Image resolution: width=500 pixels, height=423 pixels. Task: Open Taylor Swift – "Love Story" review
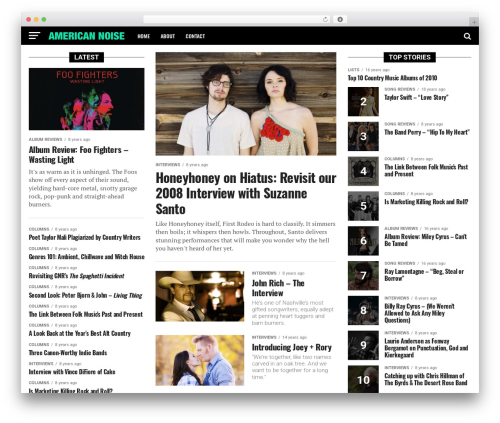(x=416, y=97)
